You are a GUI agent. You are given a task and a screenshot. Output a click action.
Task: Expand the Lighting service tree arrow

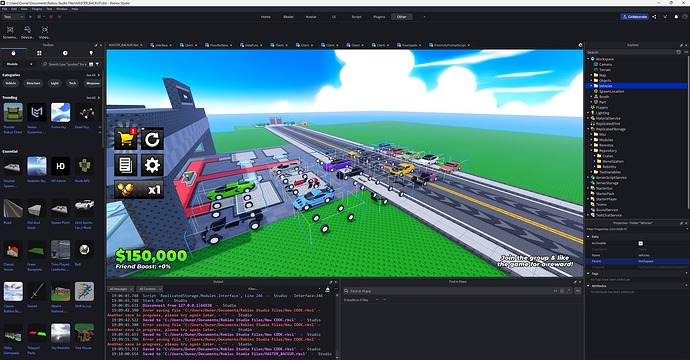pos(588,113)
